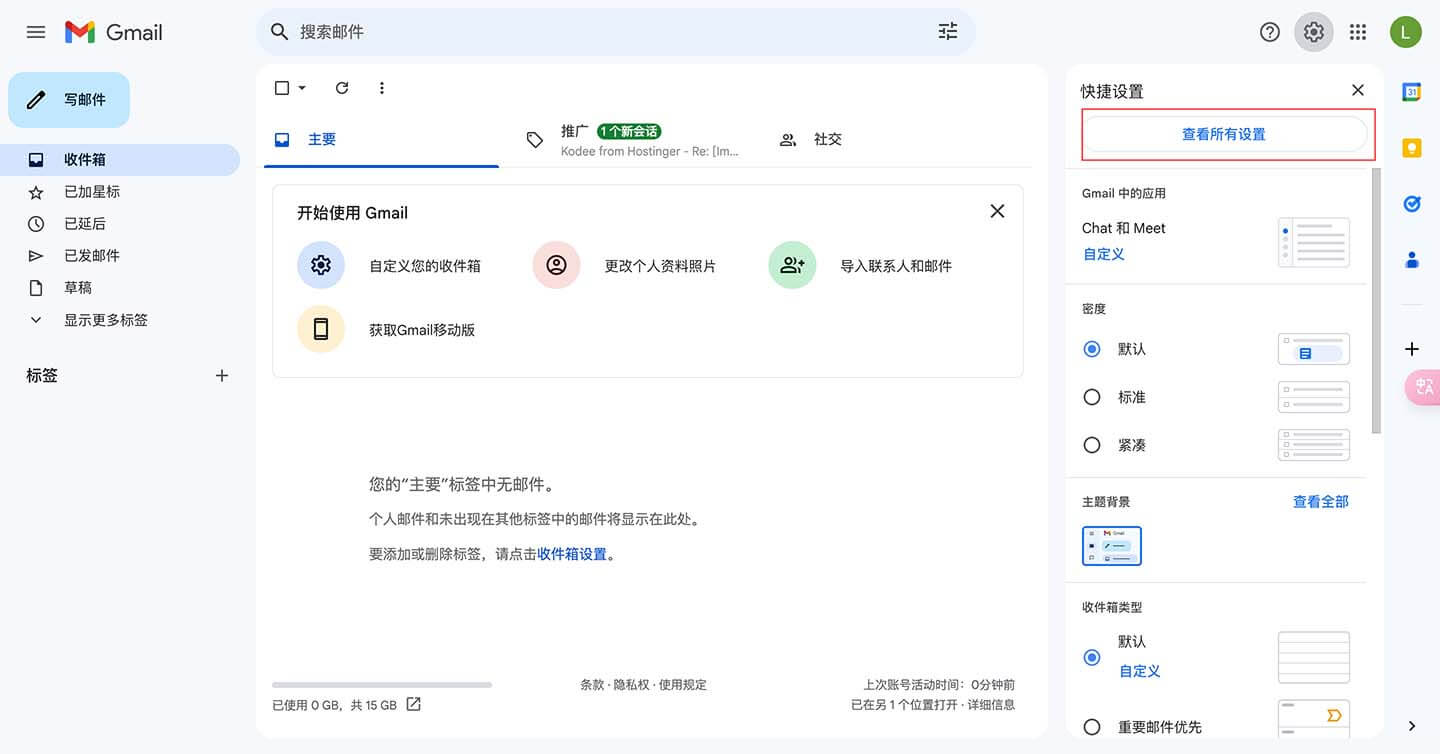Close the quick settings panel

click(1358, 90)
